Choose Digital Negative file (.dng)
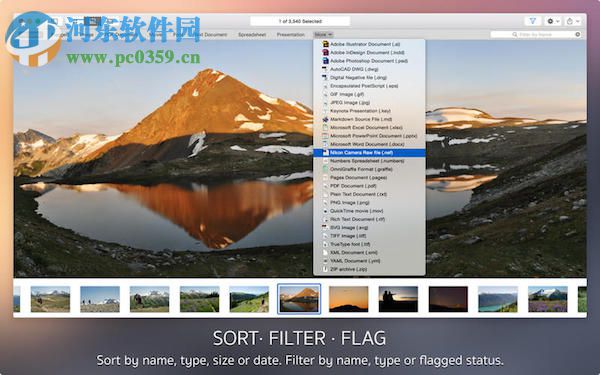Viewport: 600px width, 375px height. tap(369, 78)
